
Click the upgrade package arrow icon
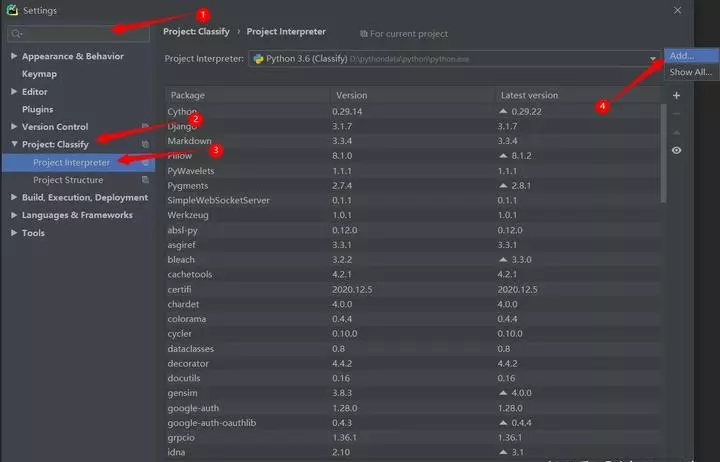click(676, 132)
